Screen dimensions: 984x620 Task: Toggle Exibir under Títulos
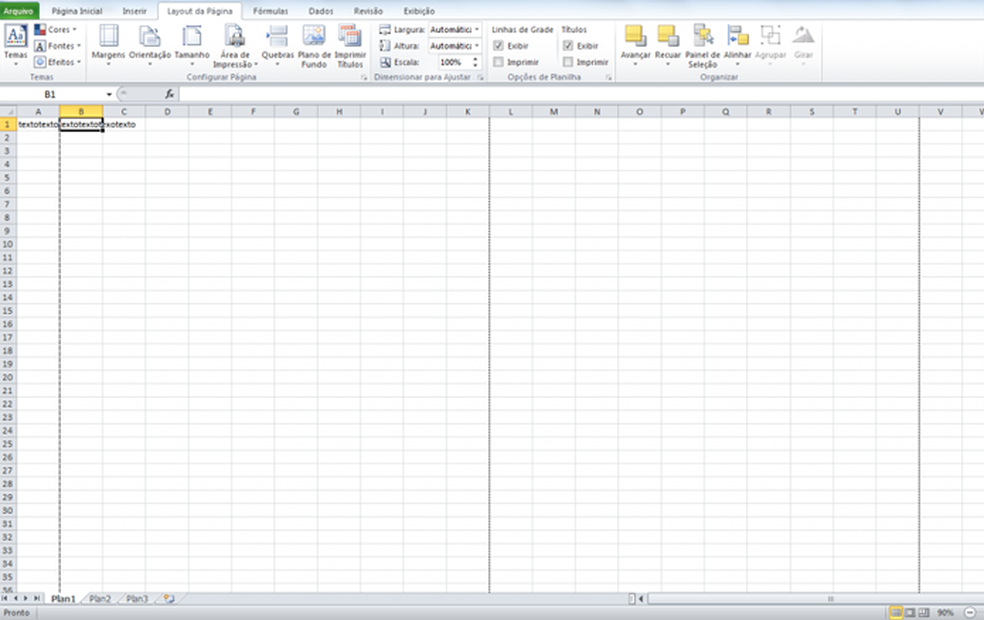pos(568,46)
